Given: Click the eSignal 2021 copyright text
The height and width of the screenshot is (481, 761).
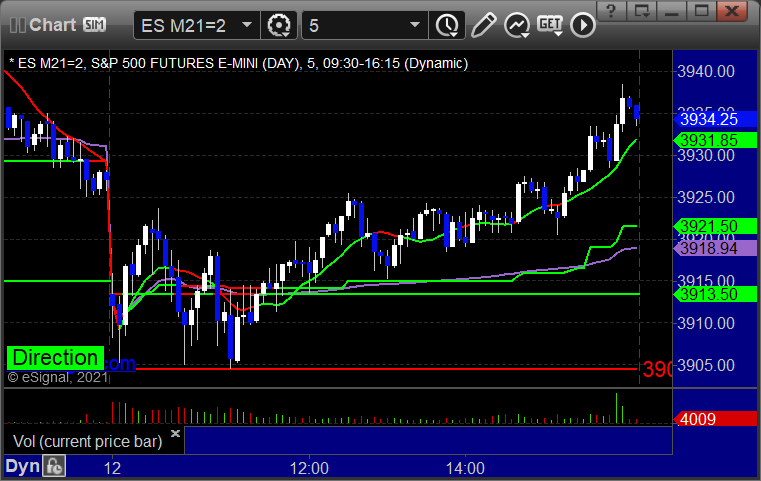Looking at the screenshot, I should pos(57,377).
